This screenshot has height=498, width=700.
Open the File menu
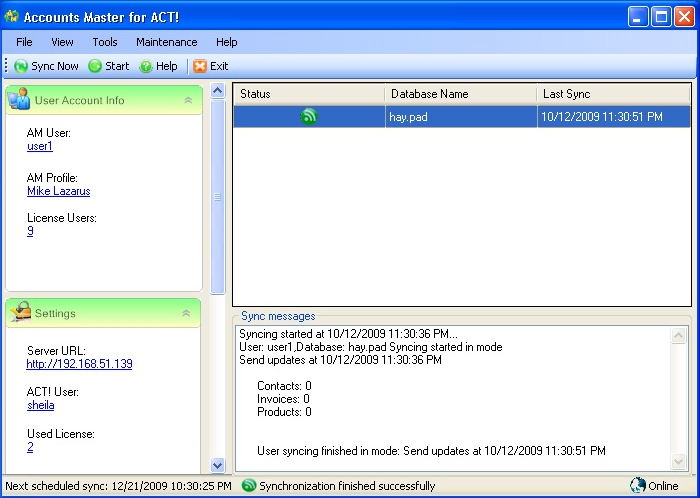click(24, 42)
